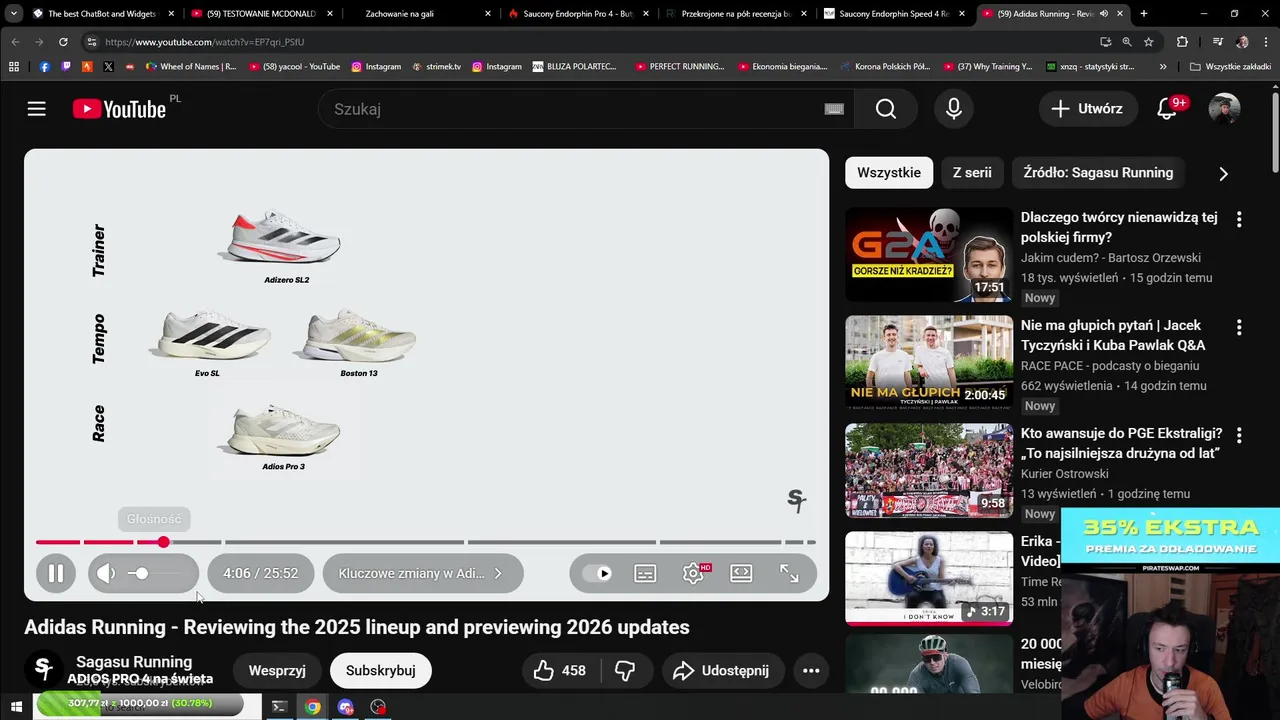Open Sagasu Running channel avatar

[x=43, y=669]
